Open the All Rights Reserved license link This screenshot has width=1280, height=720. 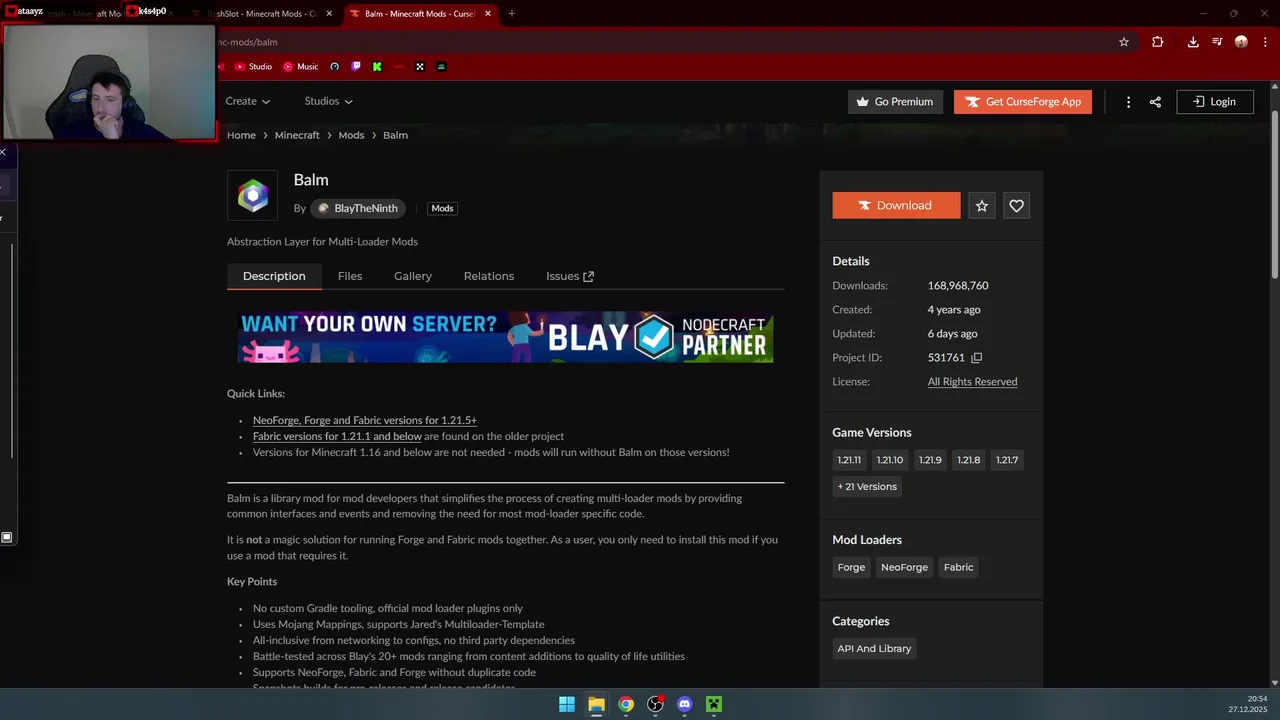pyautogui.click(x=972, y=382)
